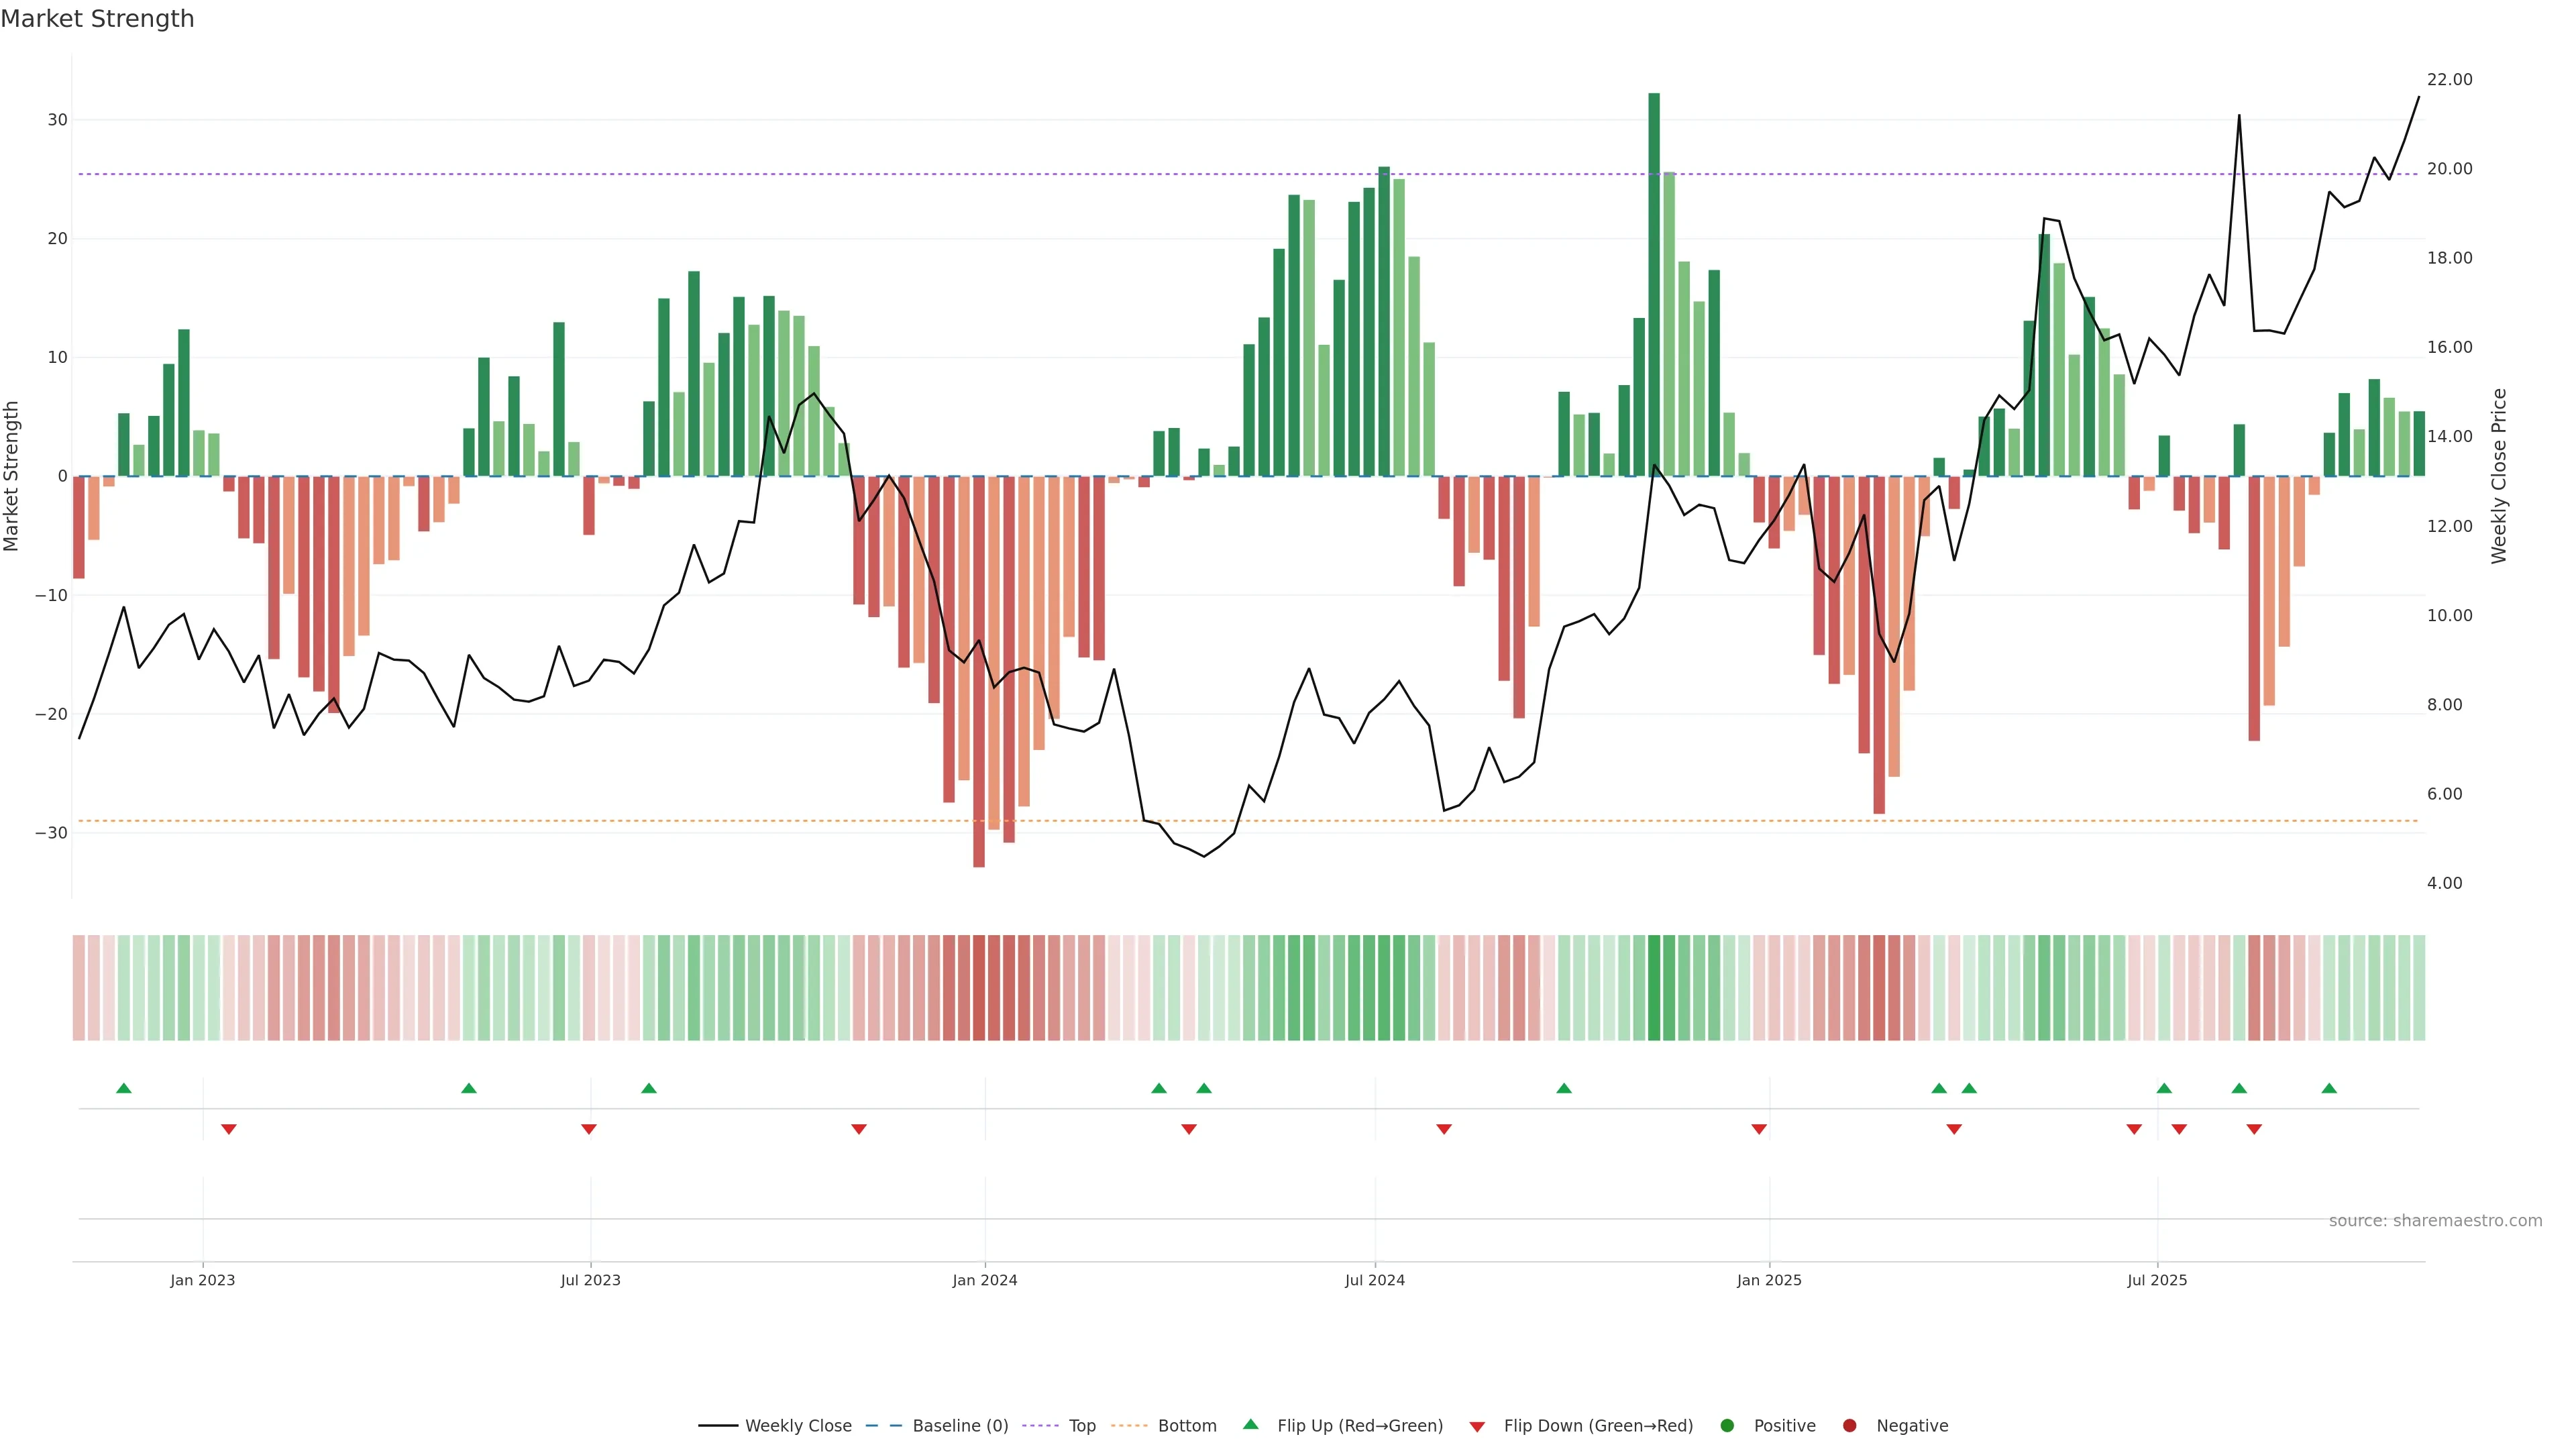
Task: Click the rightmost green flip-up triangle marker
Action: pos(2329,1088)
